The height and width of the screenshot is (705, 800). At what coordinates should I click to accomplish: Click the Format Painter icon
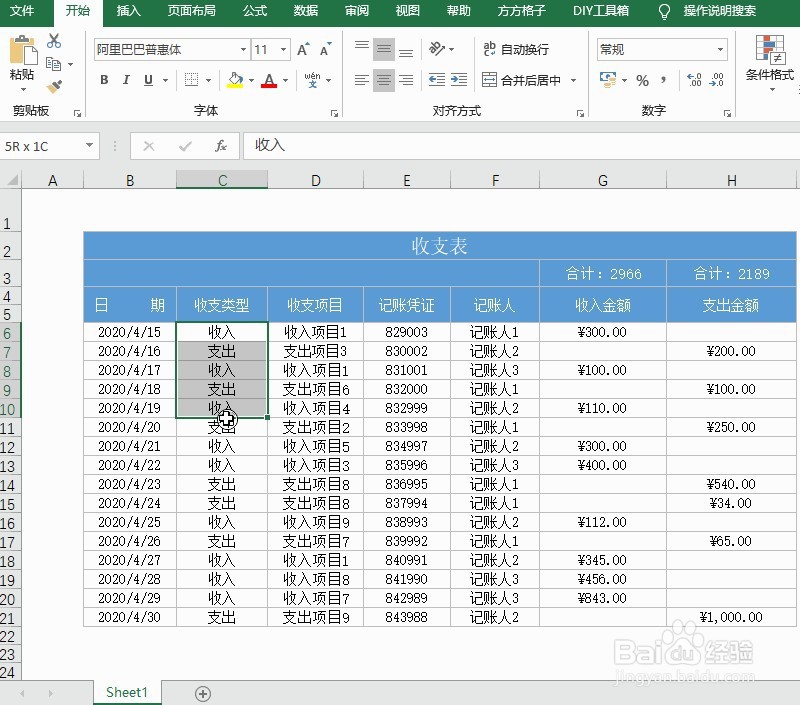pyautogui.click(x=55, y=85)
